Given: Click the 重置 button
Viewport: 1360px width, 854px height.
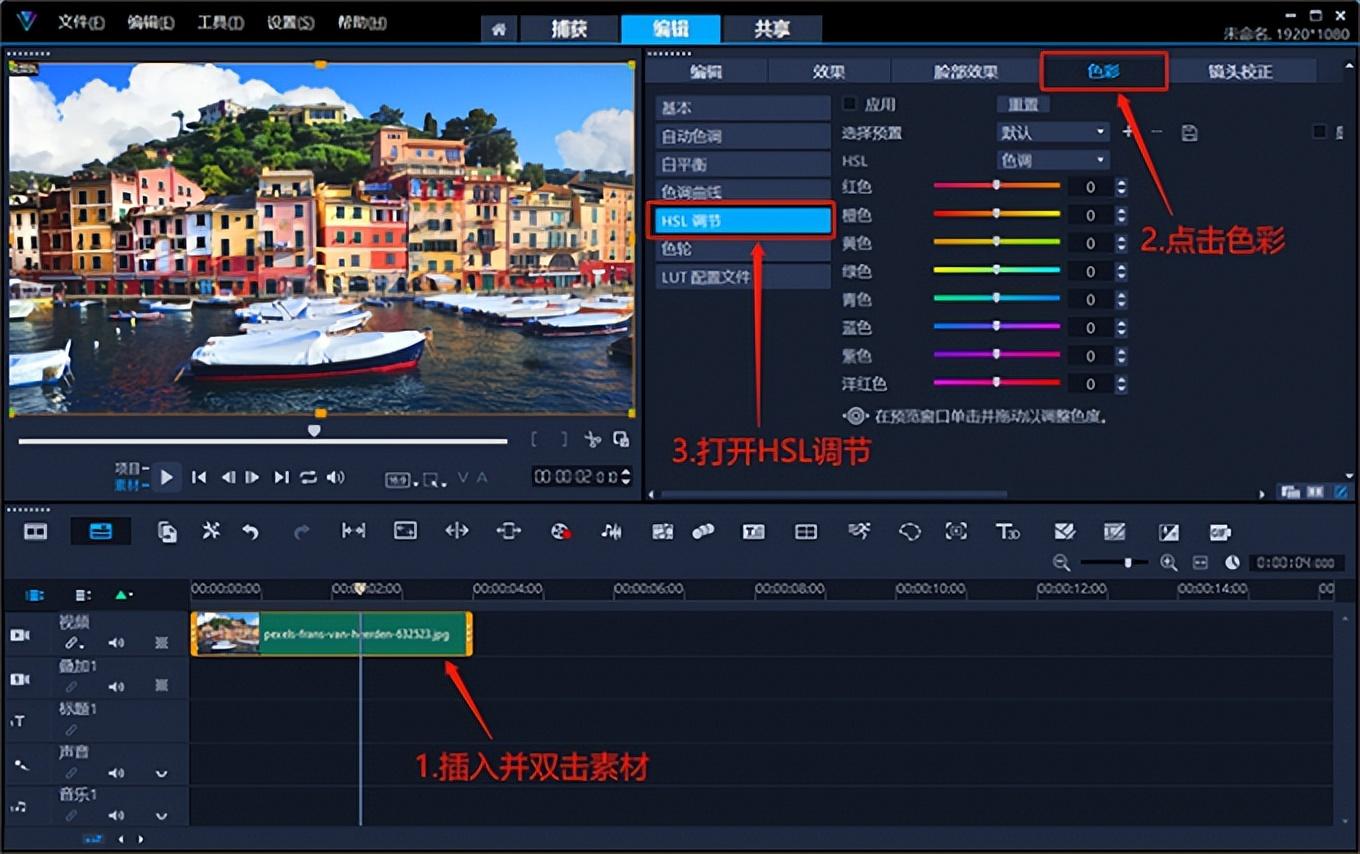Looking at the screenshot, I should coord(1023,104).
